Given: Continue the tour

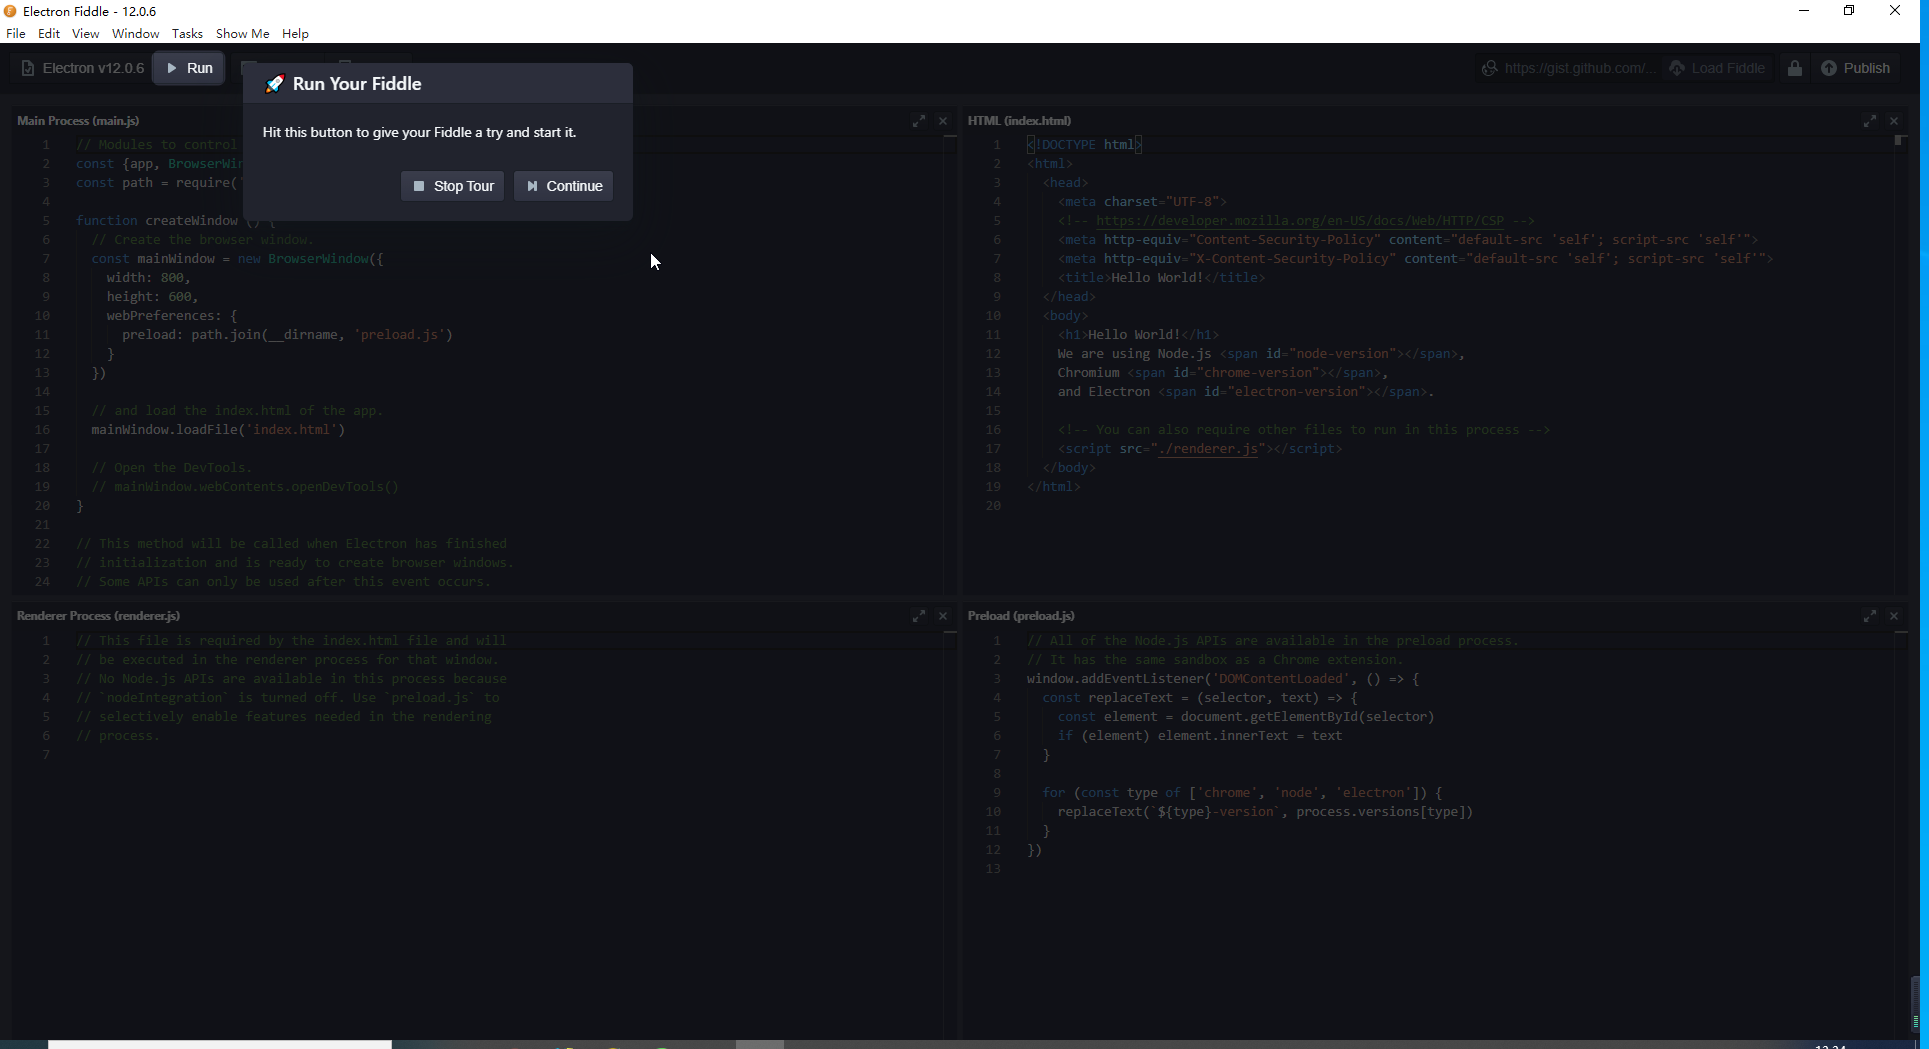Looking at the screenshot, I should click(564, 186).
